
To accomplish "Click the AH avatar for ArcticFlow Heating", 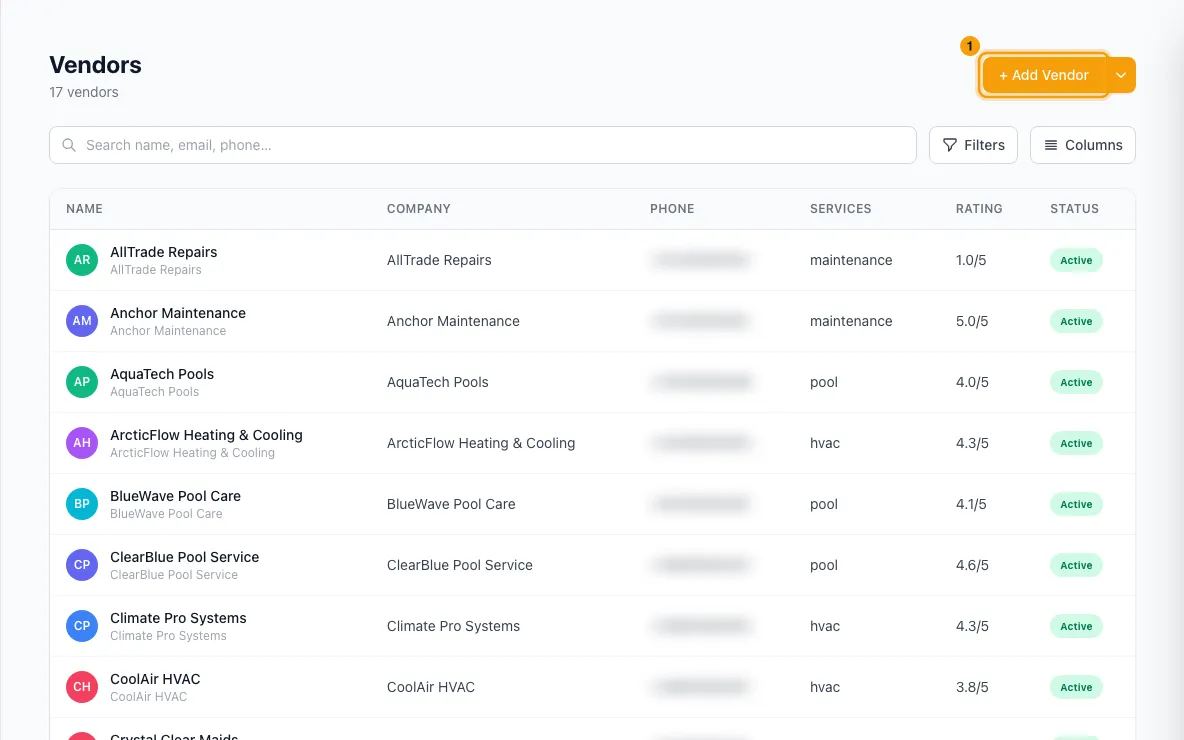I will pyautogui.click(x=82, y=443).
